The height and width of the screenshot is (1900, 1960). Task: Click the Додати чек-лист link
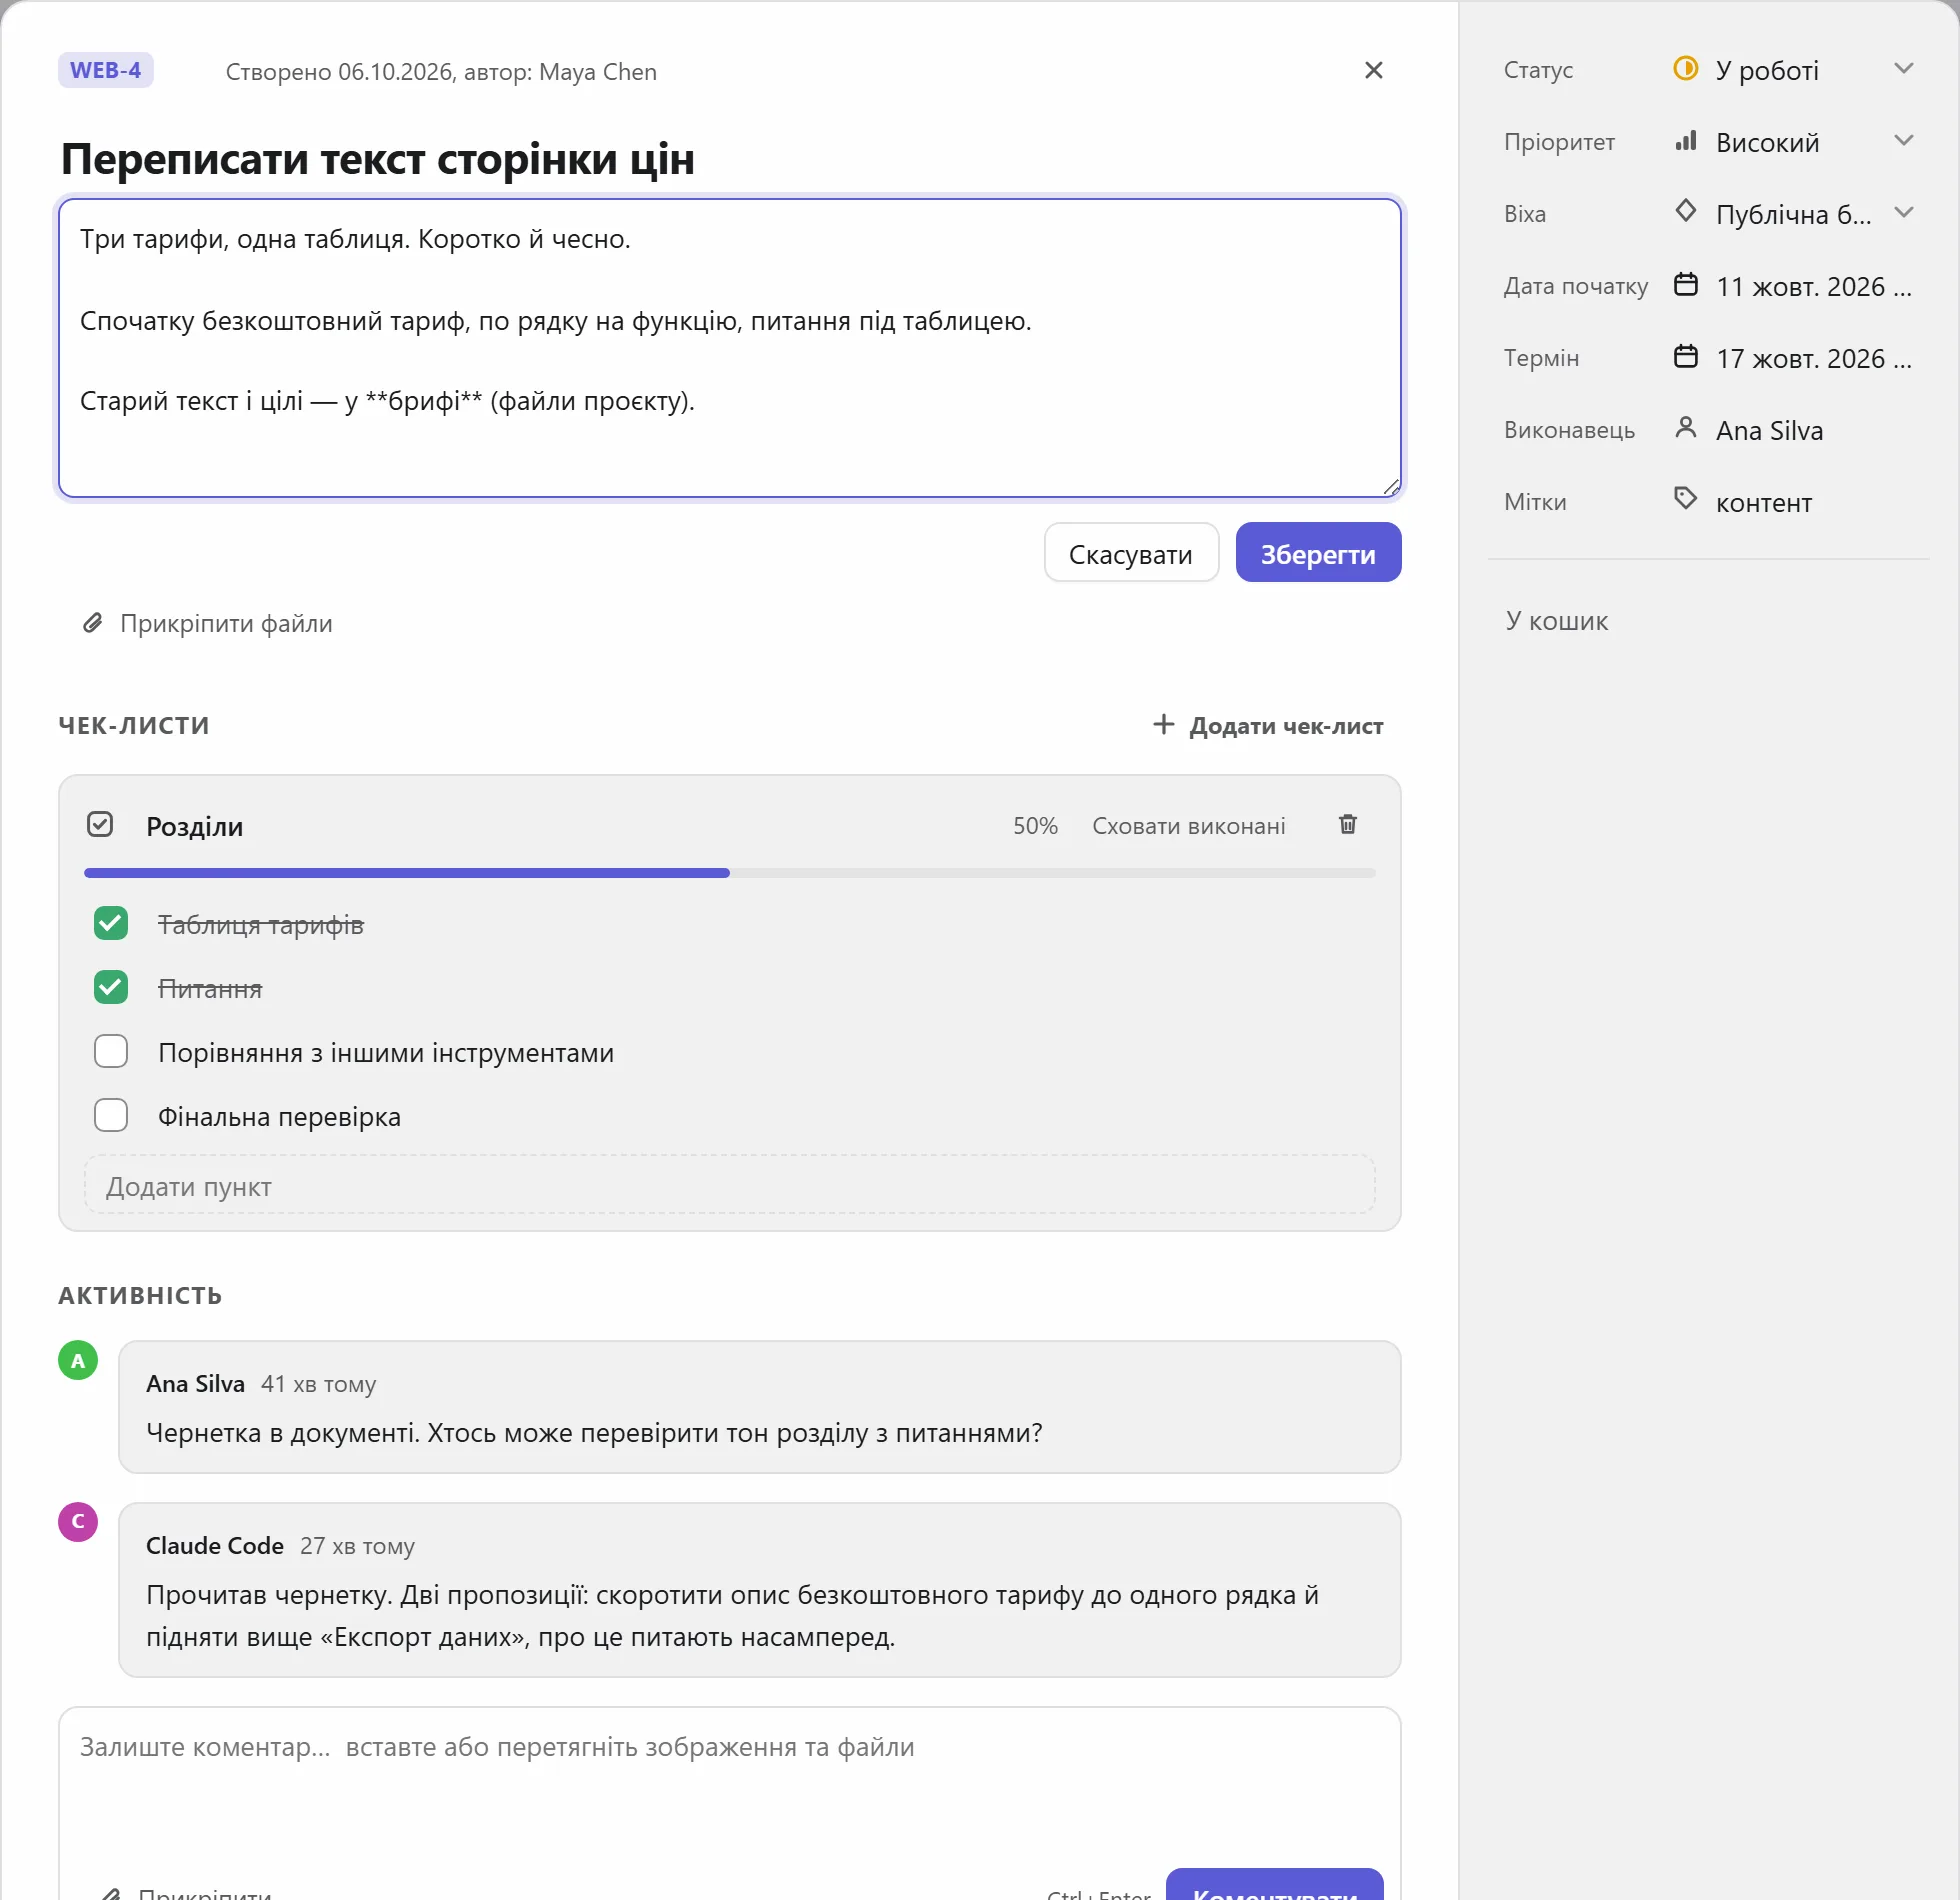1268,726
